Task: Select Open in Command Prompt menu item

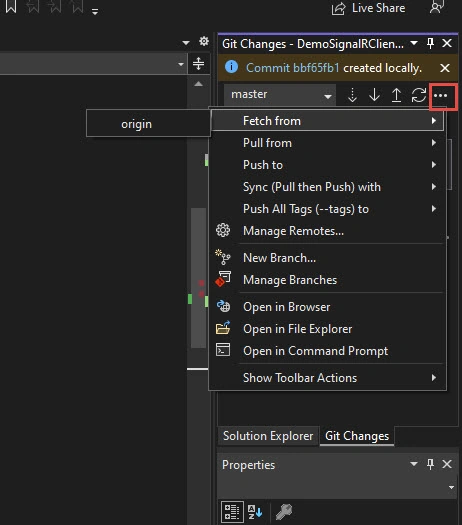Action: [x=327, y=351]
